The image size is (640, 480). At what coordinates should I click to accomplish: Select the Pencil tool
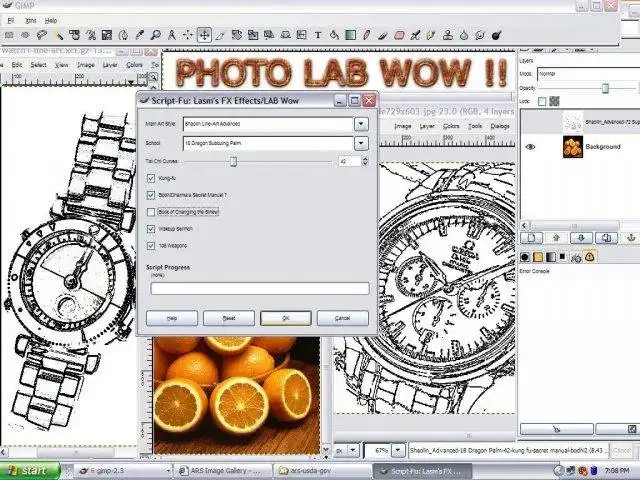[x=367, y=36]
